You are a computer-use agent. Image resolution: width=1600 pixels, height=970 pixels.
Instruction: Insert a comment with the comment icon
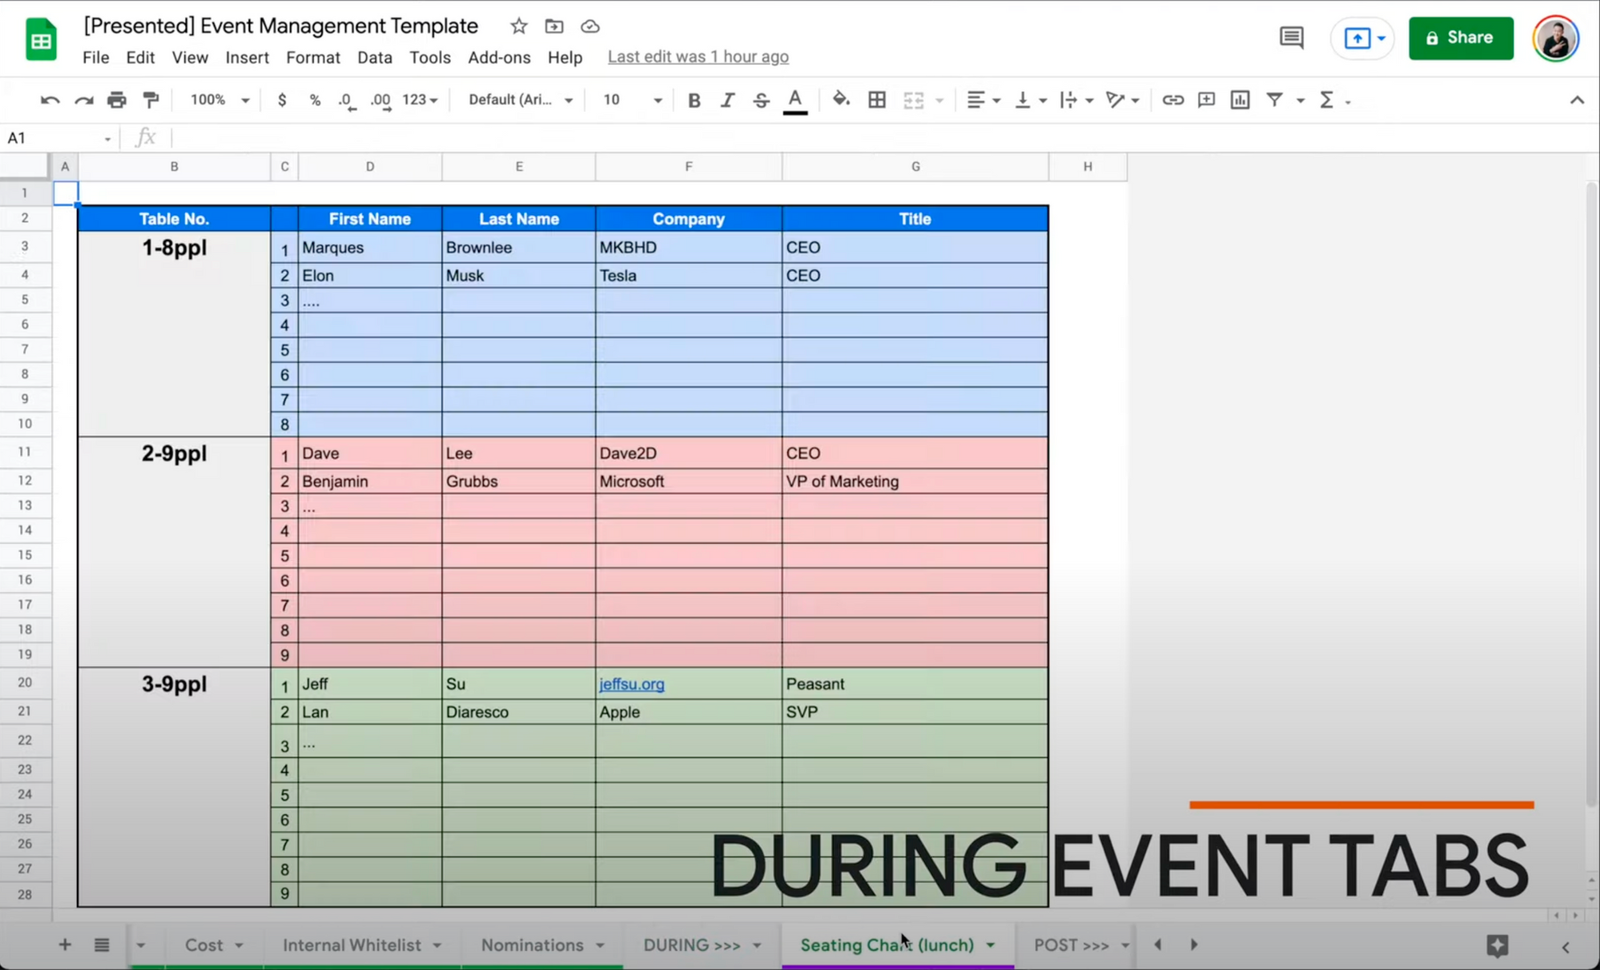(1205, 100)
